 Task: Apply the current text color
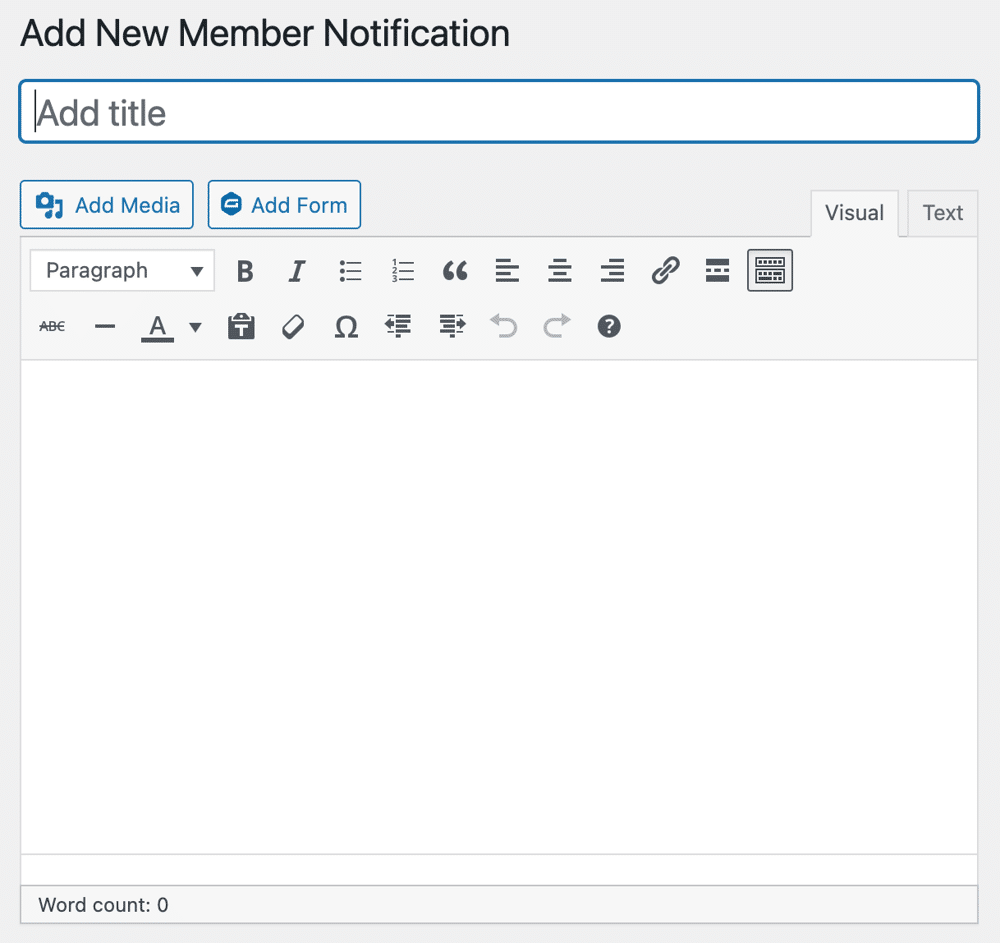click(x=158, y=326)
